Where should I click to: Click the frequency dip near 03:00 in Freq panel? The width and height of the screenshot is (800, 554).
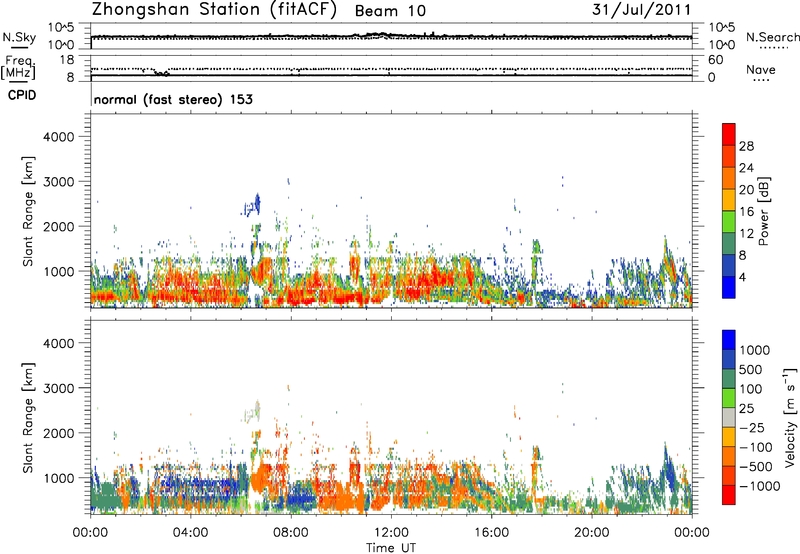(161, 73)
